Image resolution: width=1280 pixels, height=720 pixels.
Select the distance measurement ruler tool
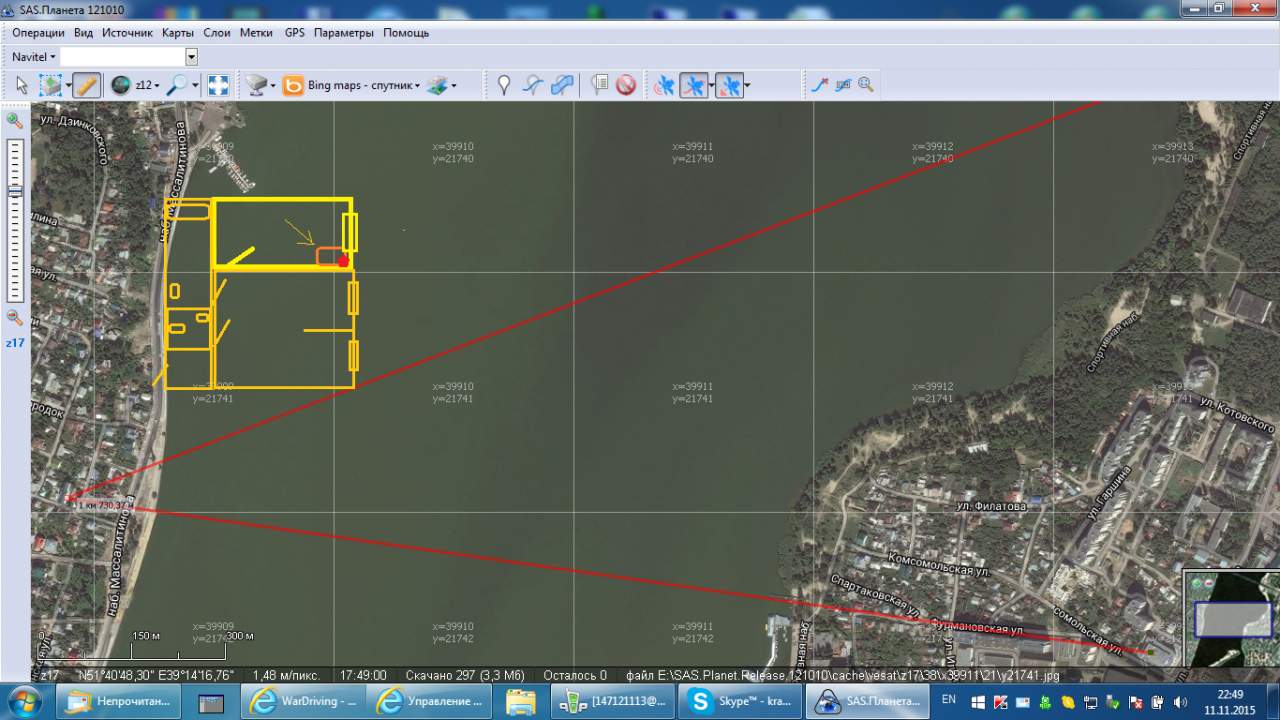pyautogui.click(x=86, y=85)
